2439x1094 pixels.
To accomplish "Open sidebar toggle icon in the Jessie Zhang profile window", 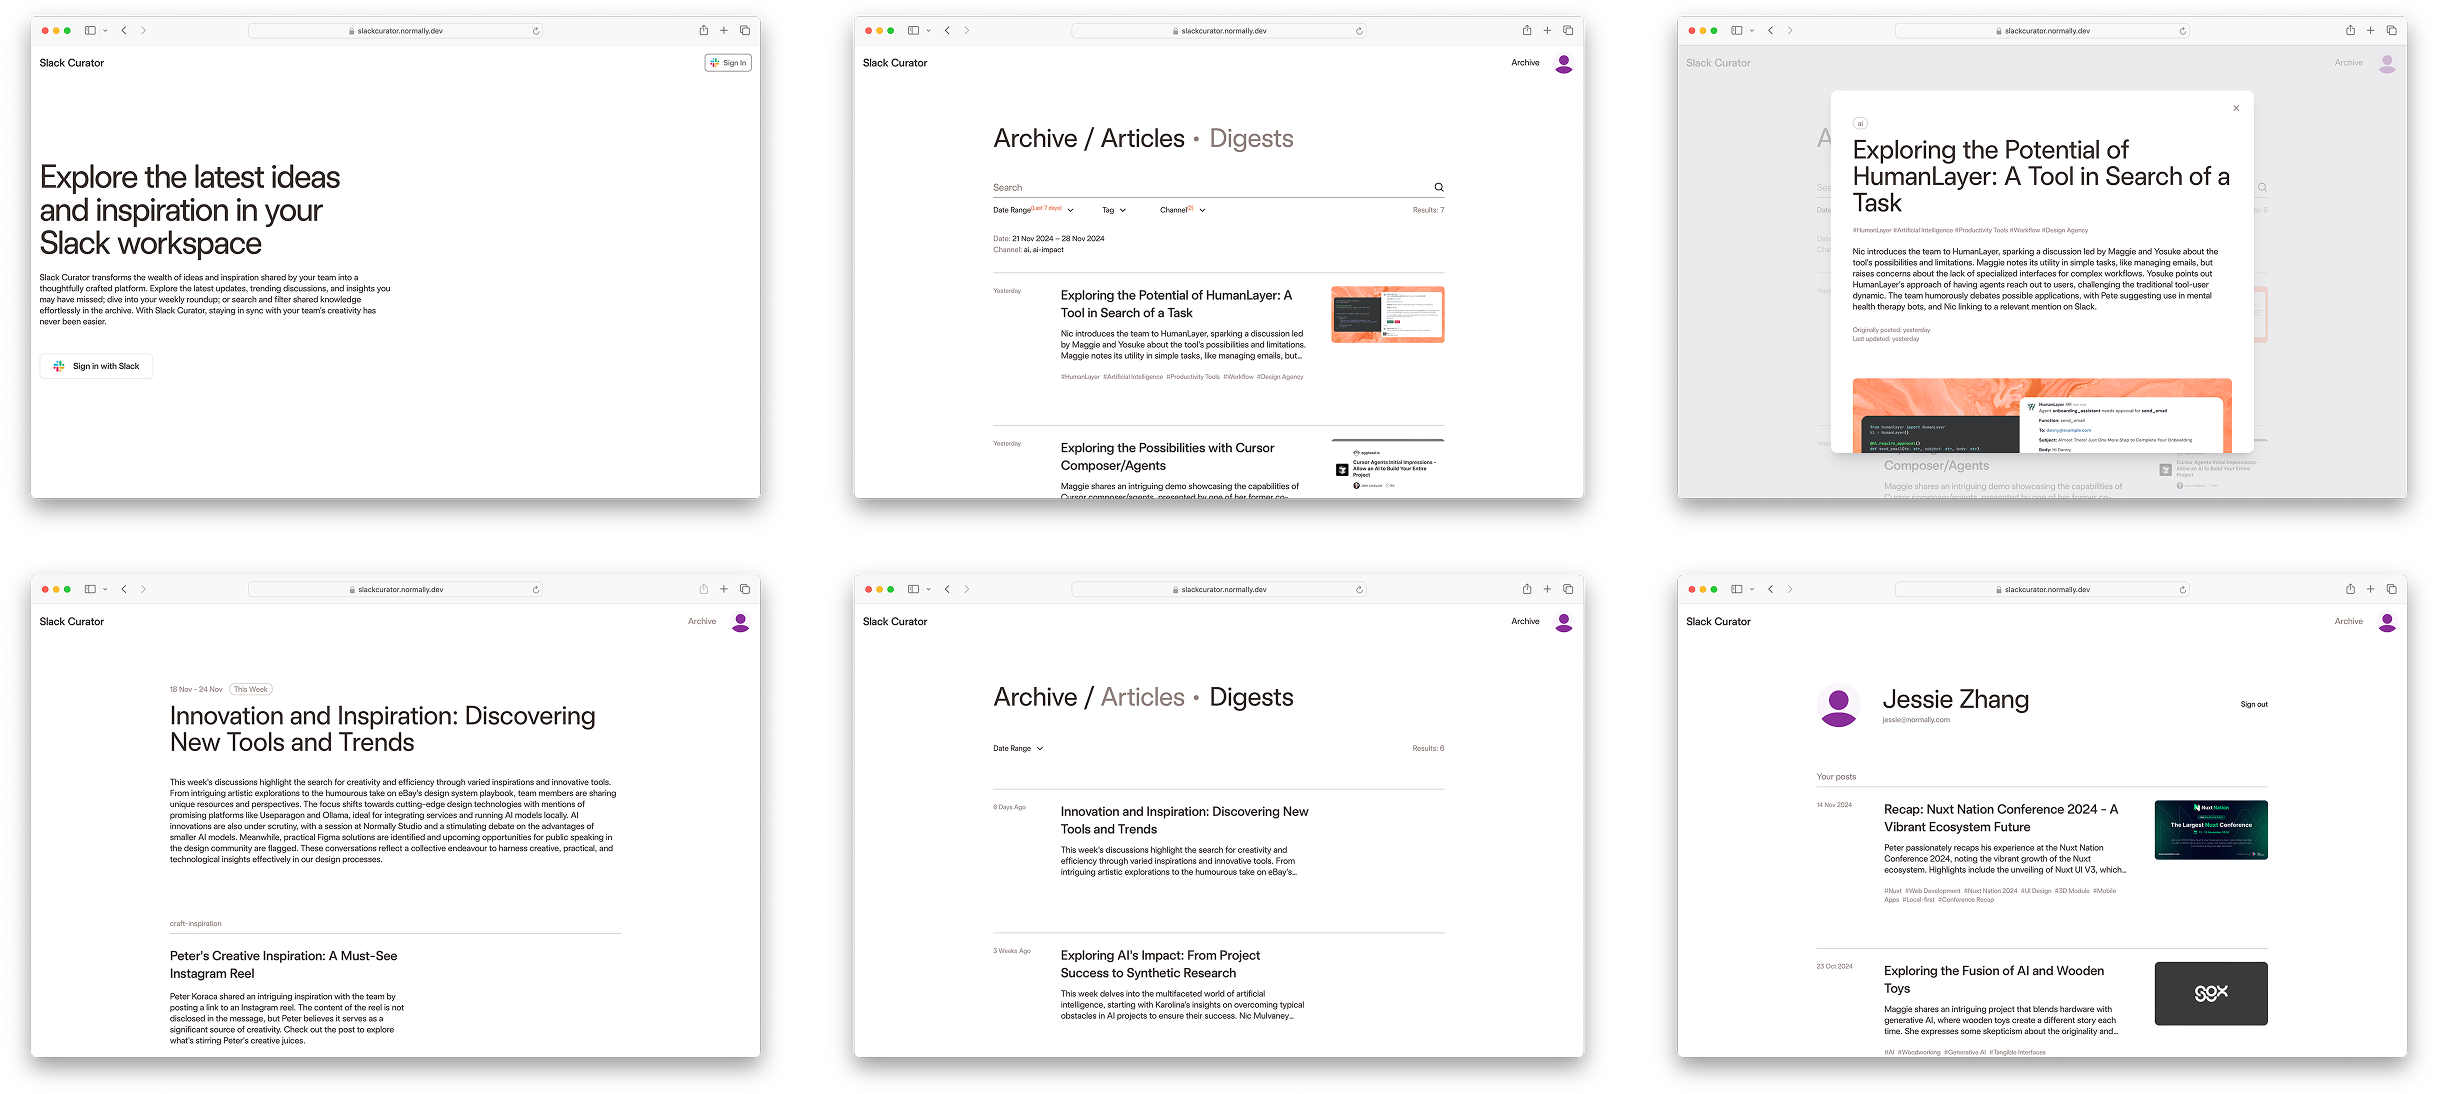I will tap(1736, 589).
